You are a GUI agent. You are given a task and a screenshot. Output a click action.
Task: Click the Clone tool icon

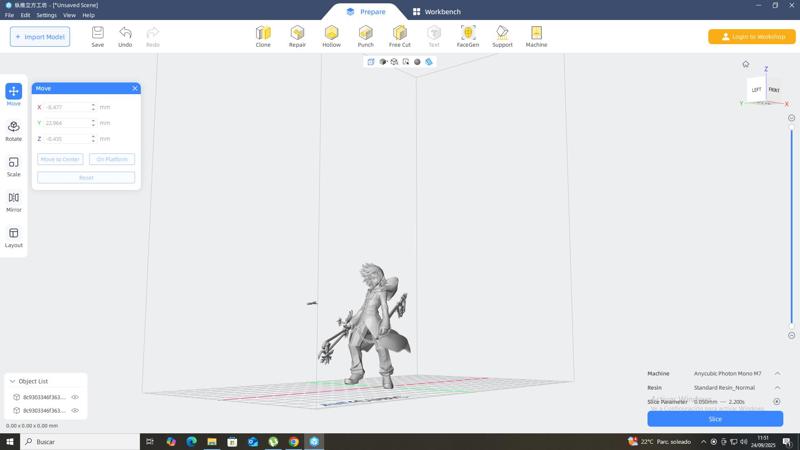[x=263, y=37]
